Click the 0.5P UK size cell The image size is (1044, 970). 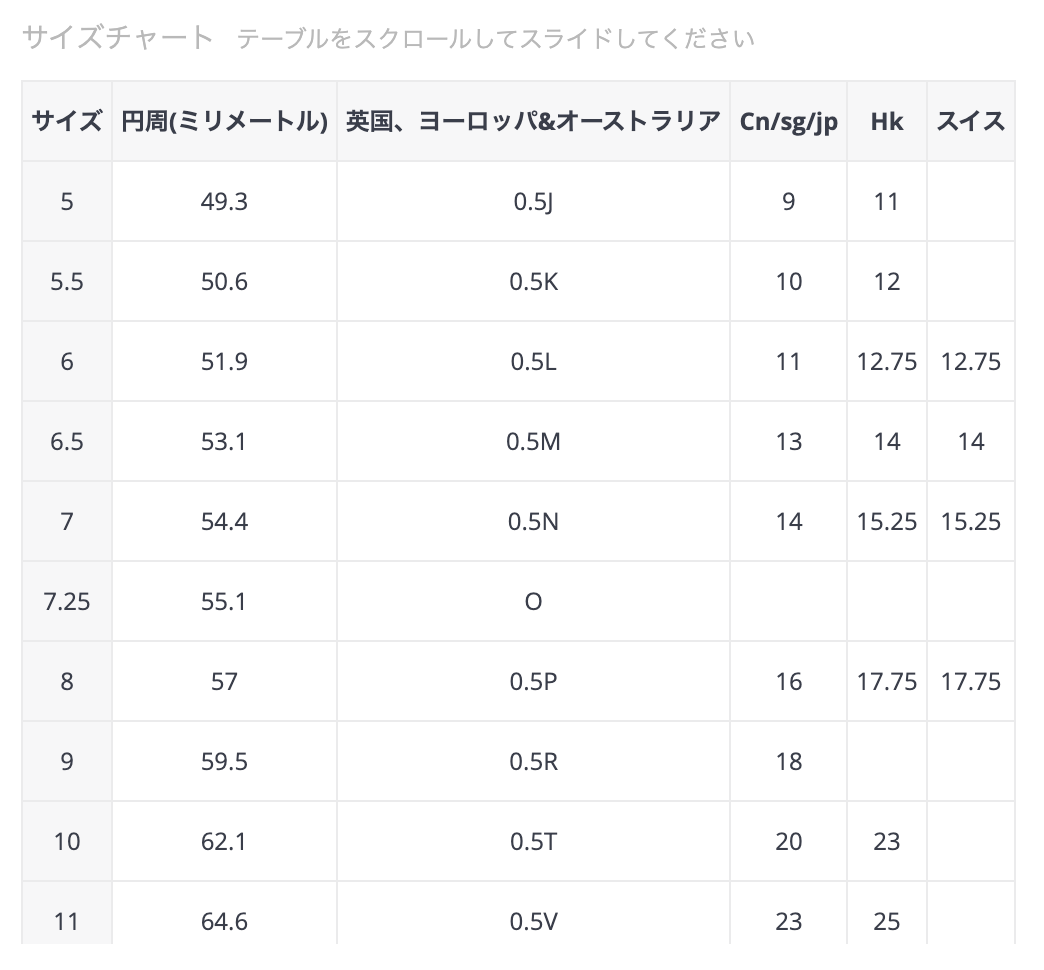(533, 681)
